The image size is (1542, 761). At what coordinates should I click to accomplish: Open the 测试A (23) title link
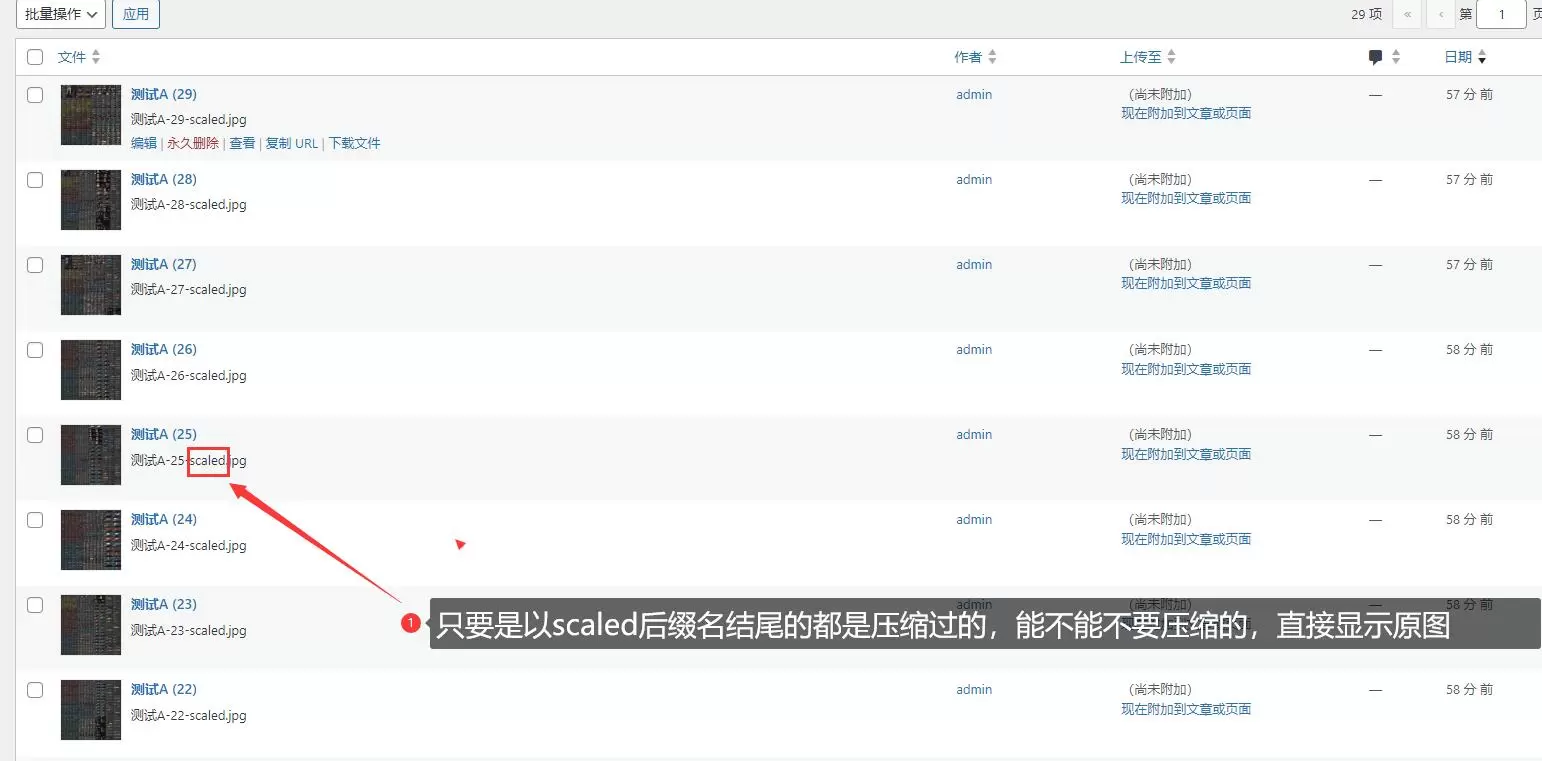(164, 604)
